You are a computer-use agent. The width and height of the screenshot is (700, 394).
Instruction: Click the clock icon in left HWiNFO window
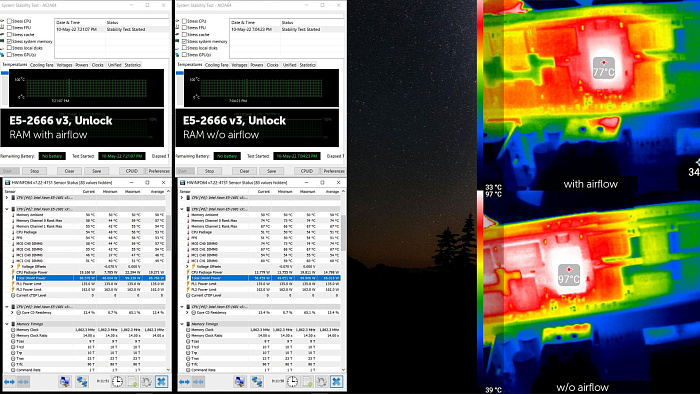[117, 382]
